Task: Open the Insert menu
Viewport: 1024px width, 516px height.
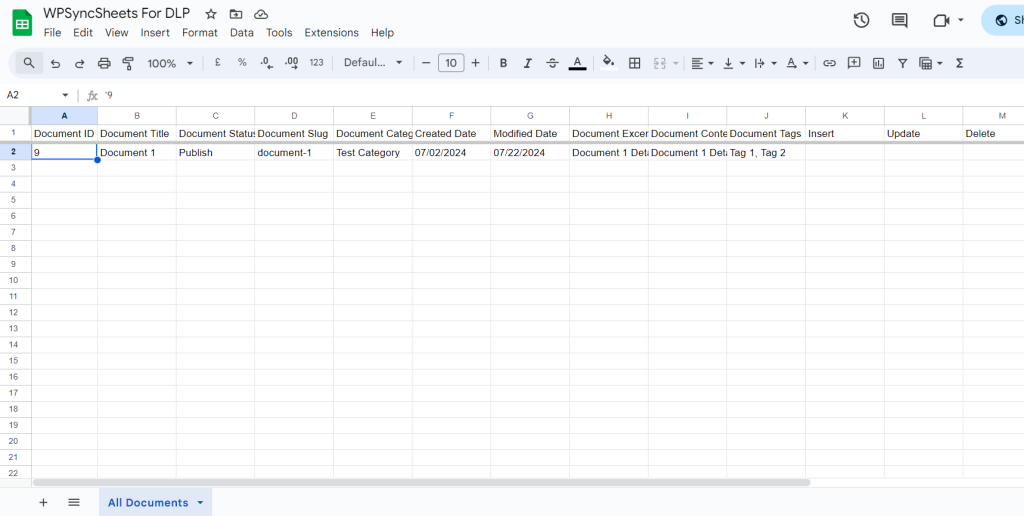Action: pos(155,33)
